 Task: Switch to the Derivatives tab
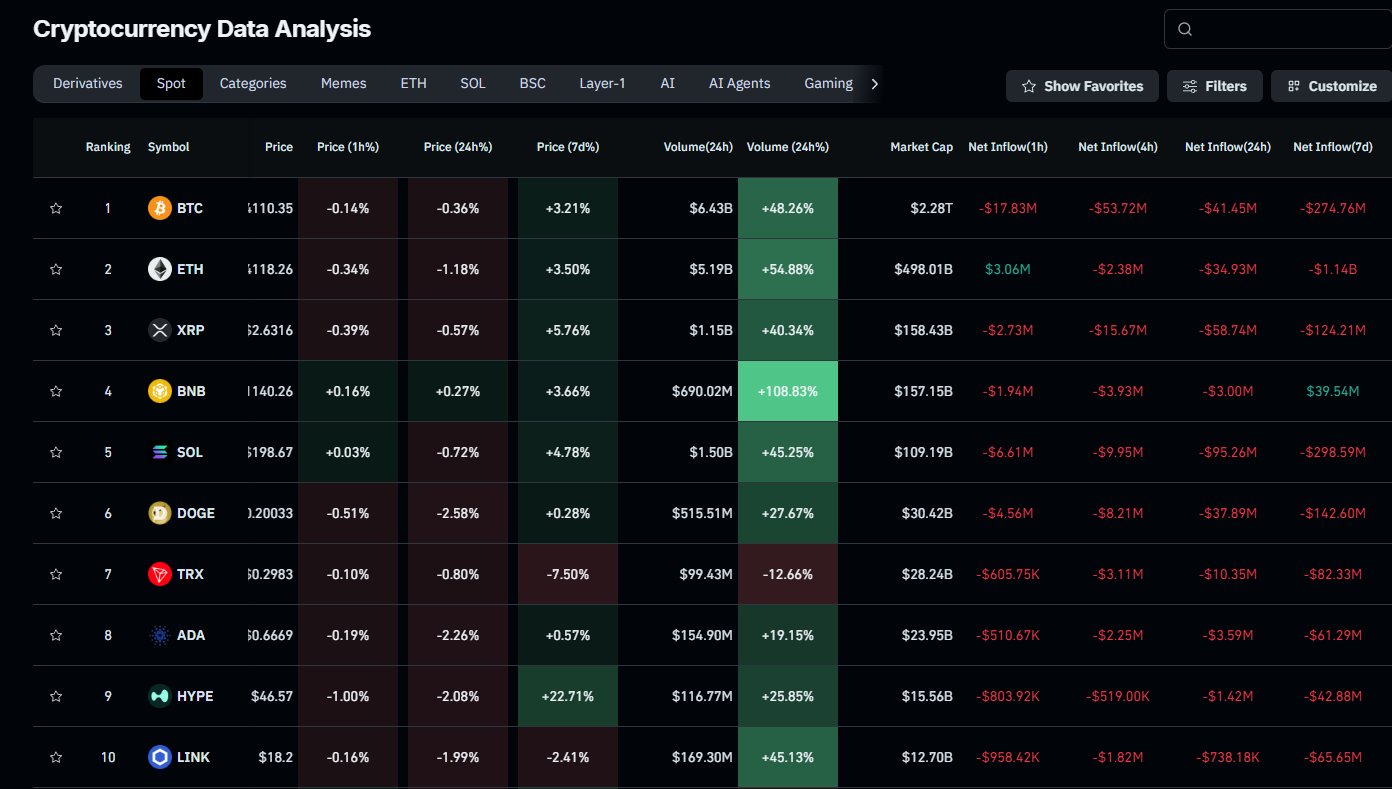pyautogui.click(x=88, y=84)
